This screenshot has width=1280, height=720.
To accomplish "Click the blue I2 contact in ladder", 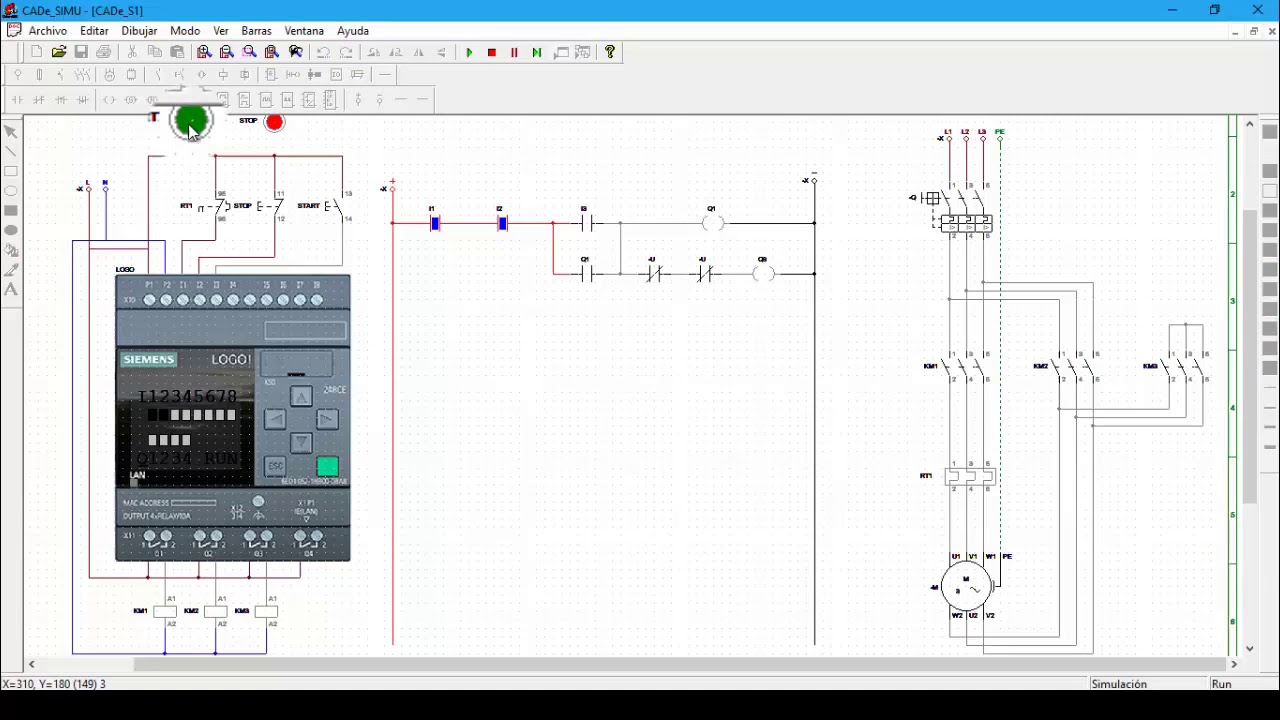I will click(502, 223).
